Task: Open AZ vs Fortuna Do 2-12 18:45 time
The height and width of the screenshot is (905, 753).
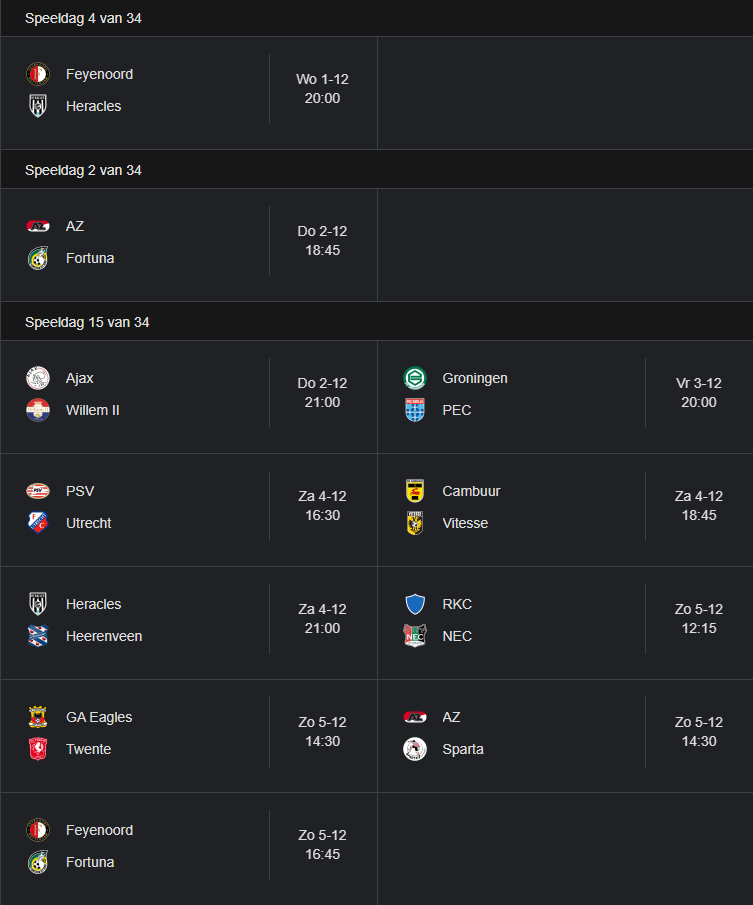Action: (x=323, y=241)
